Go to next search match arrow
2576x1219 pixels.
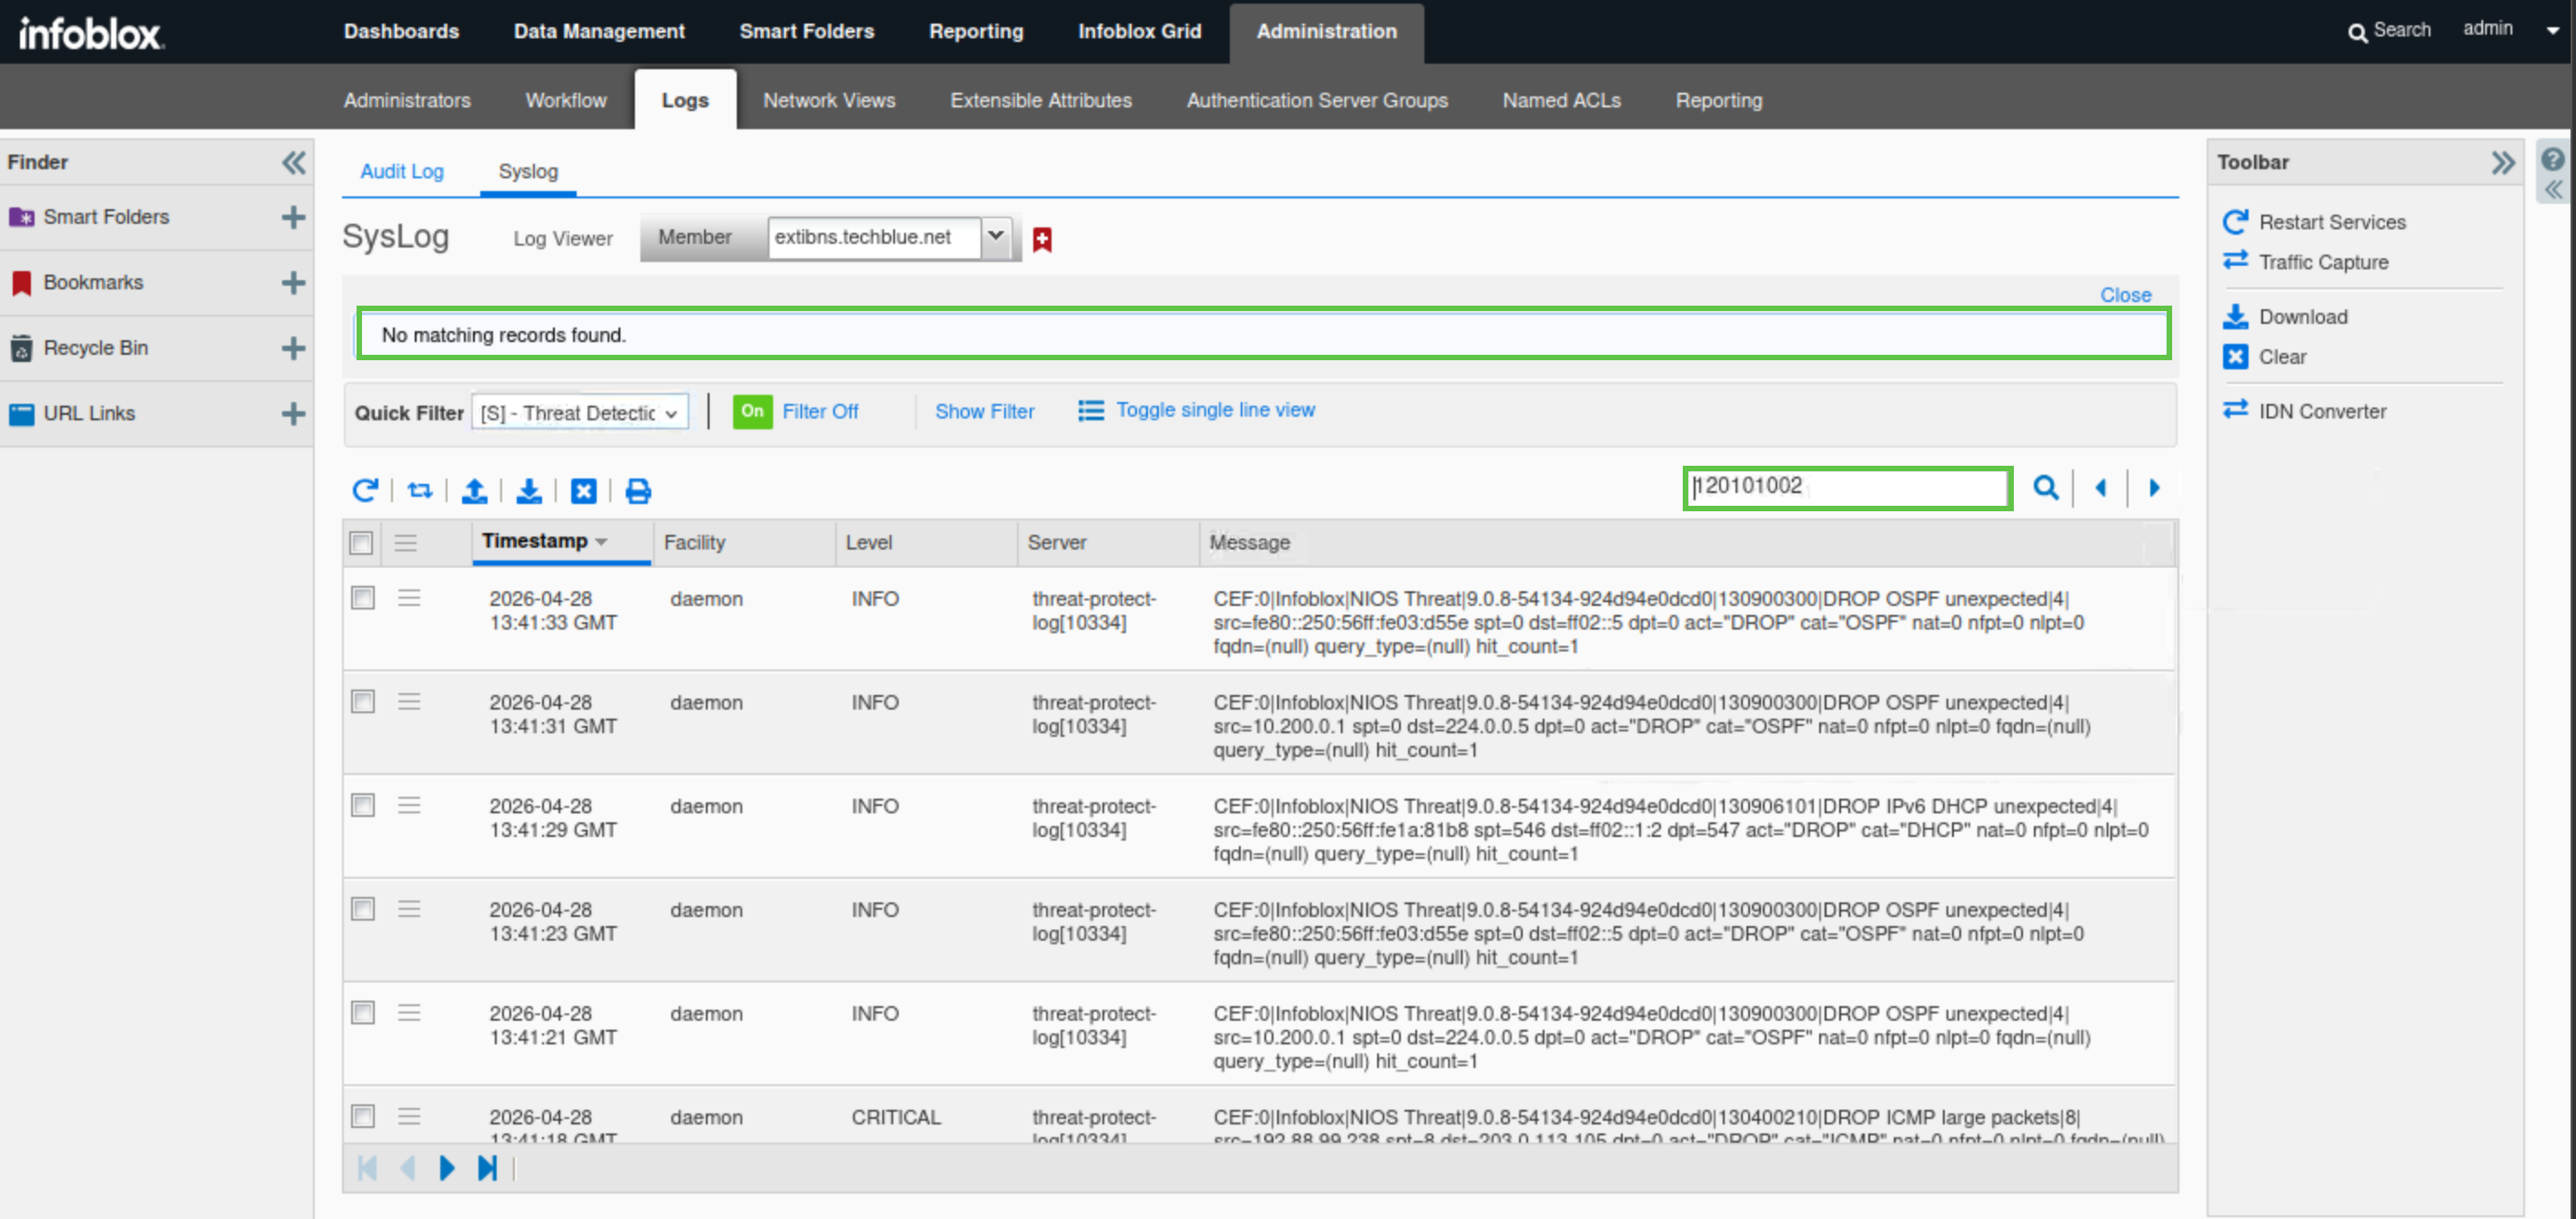click(x=2154, y=487)
